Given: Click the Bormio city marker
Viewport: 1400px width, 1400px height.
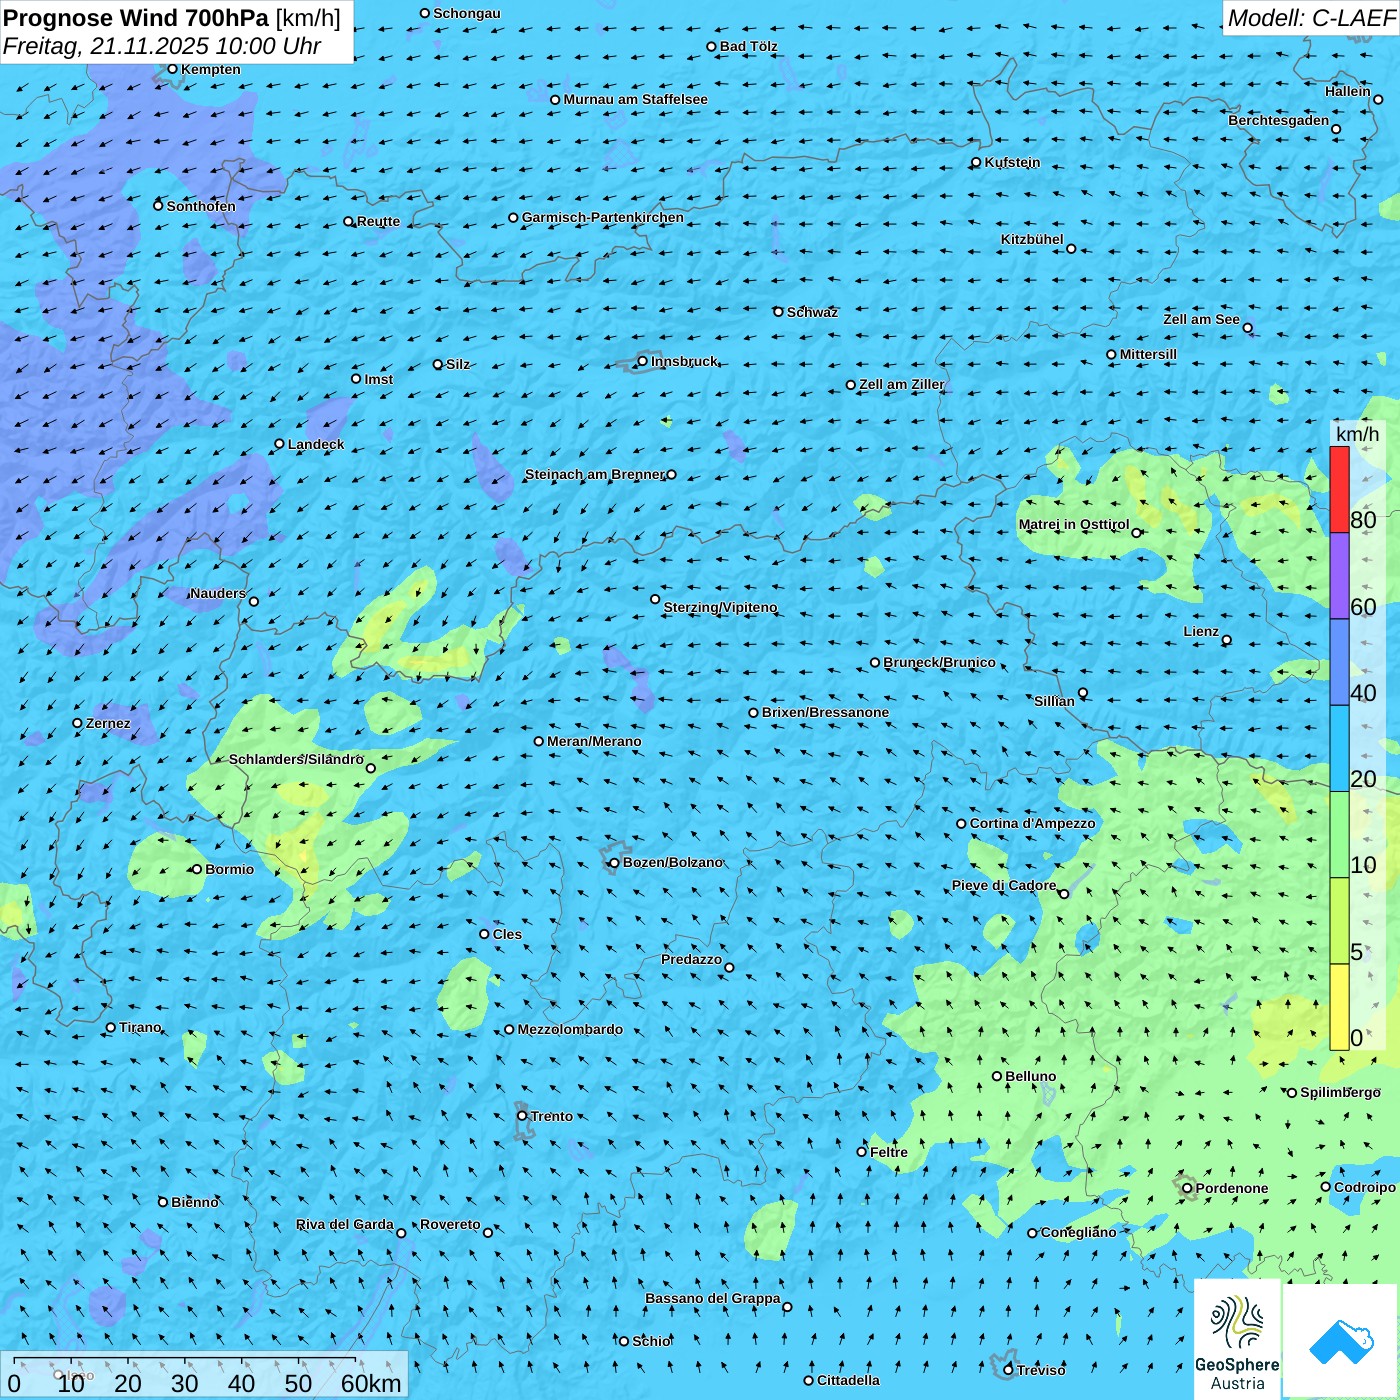Looking at the screenshot, I should (197, 869).
